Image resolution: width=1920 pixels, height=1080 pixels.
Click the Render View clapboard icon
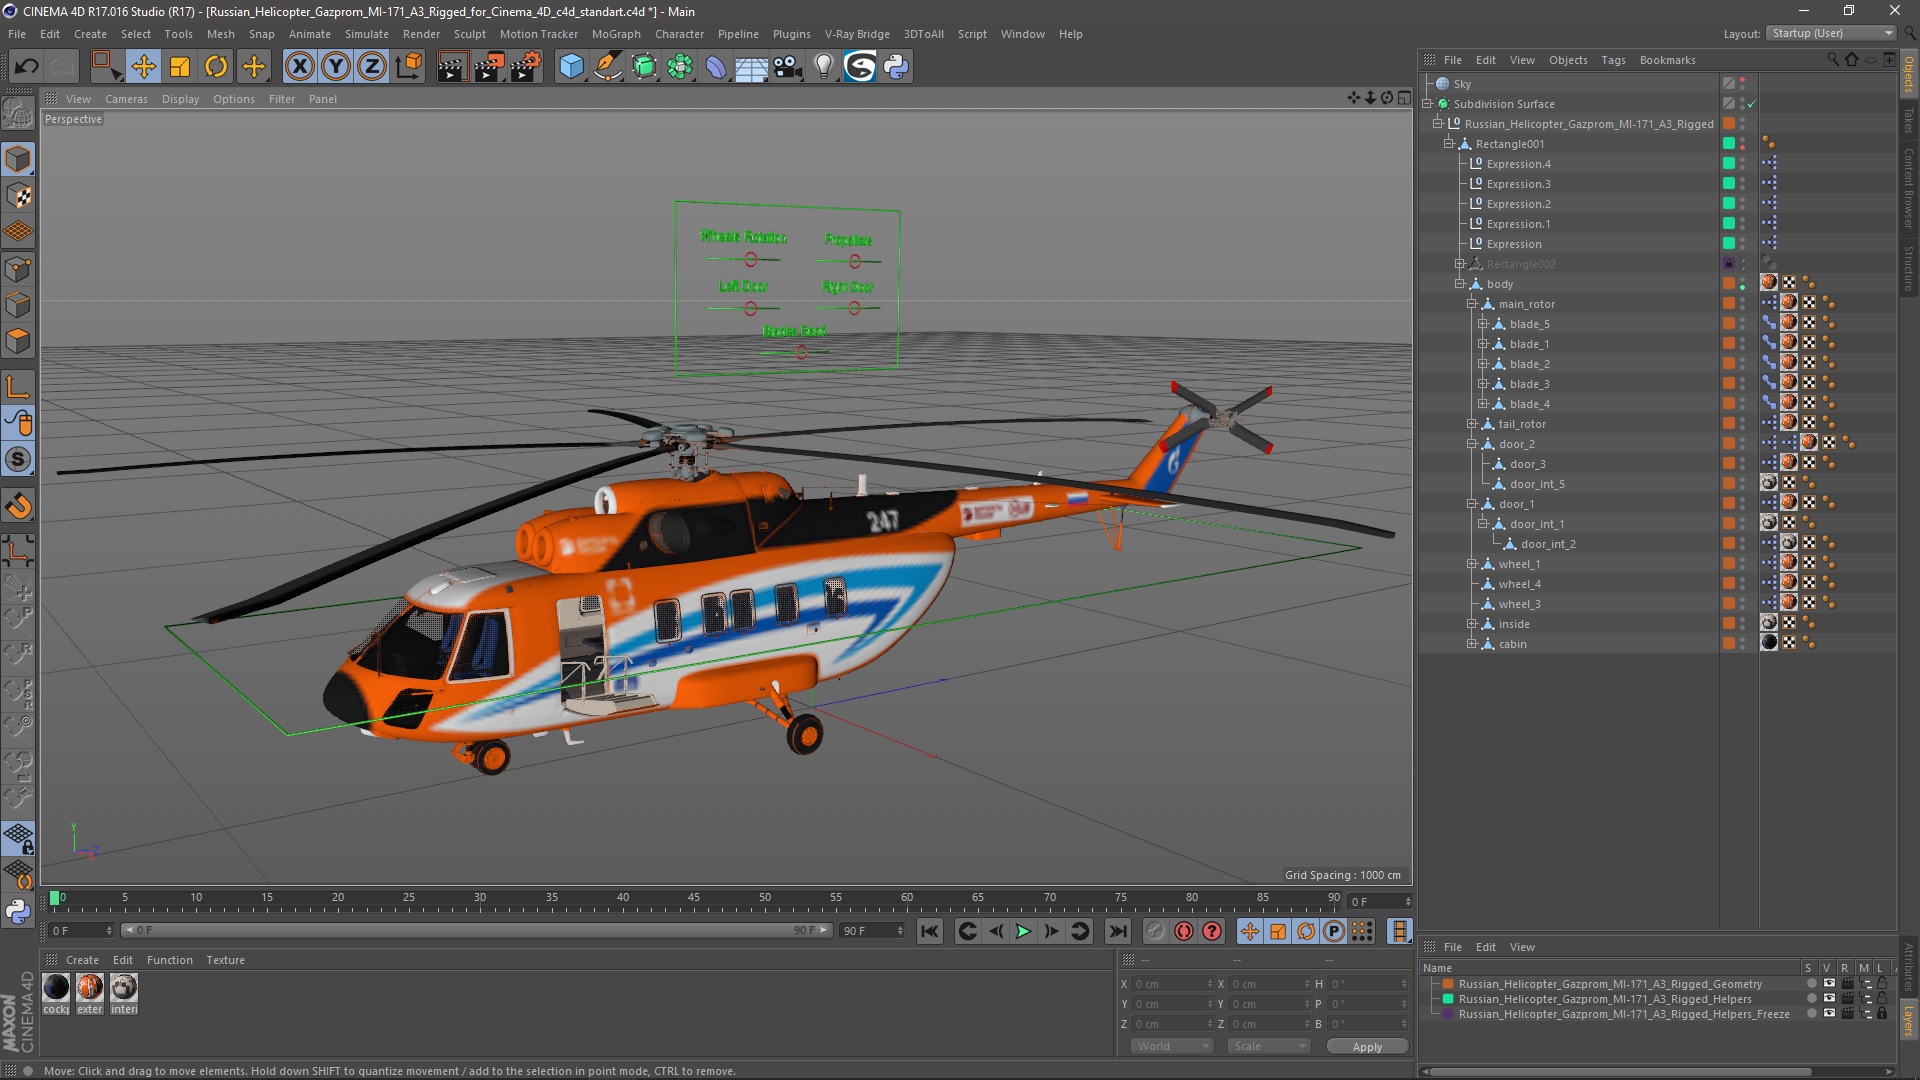tap(452, 67)
